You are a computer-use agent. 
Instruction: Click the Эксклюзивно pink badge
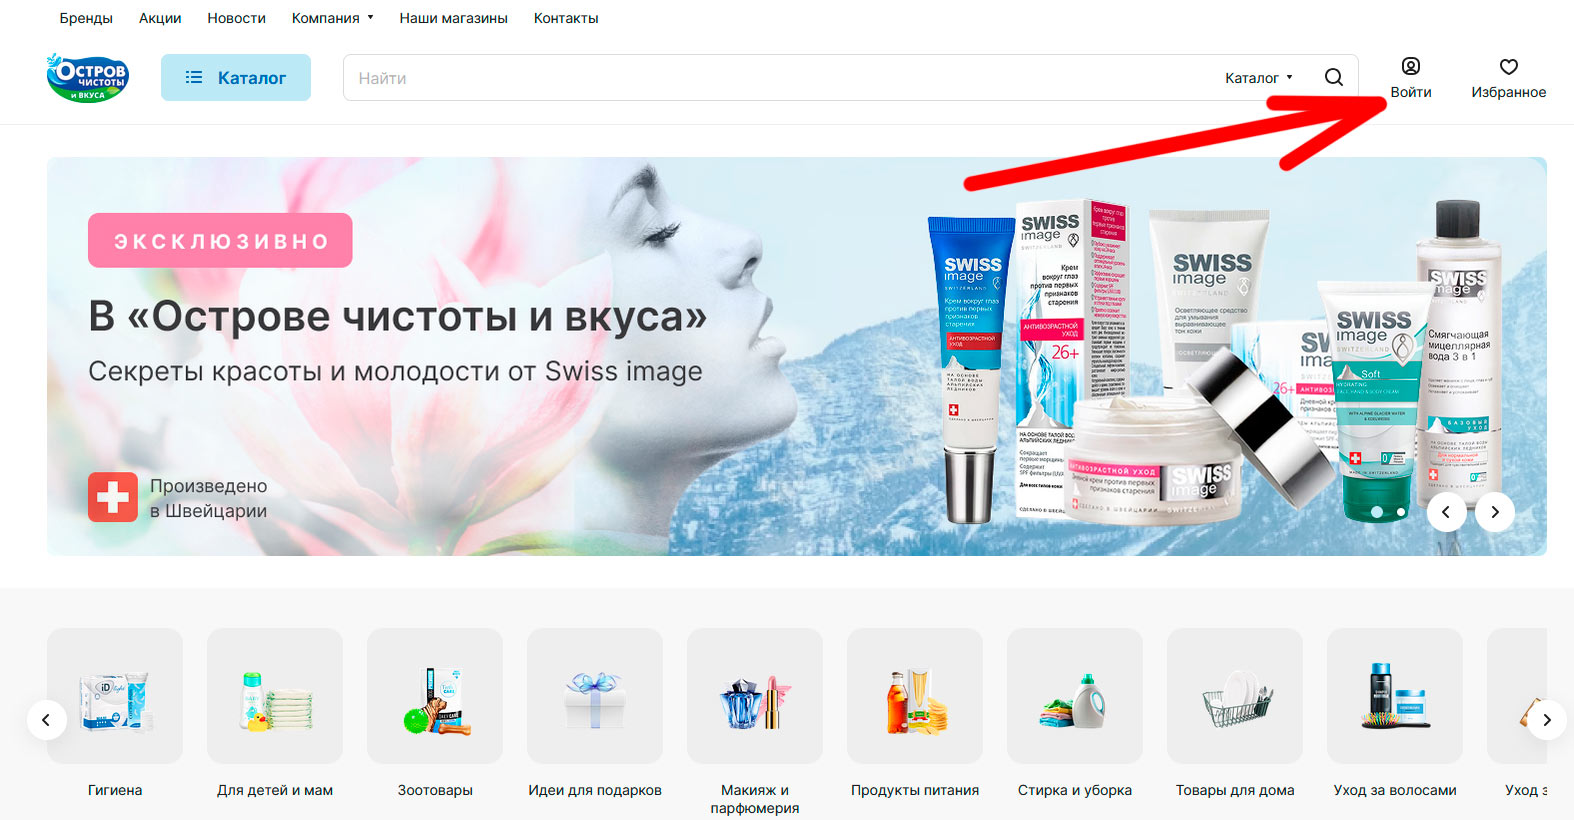(x=220, y=240)
